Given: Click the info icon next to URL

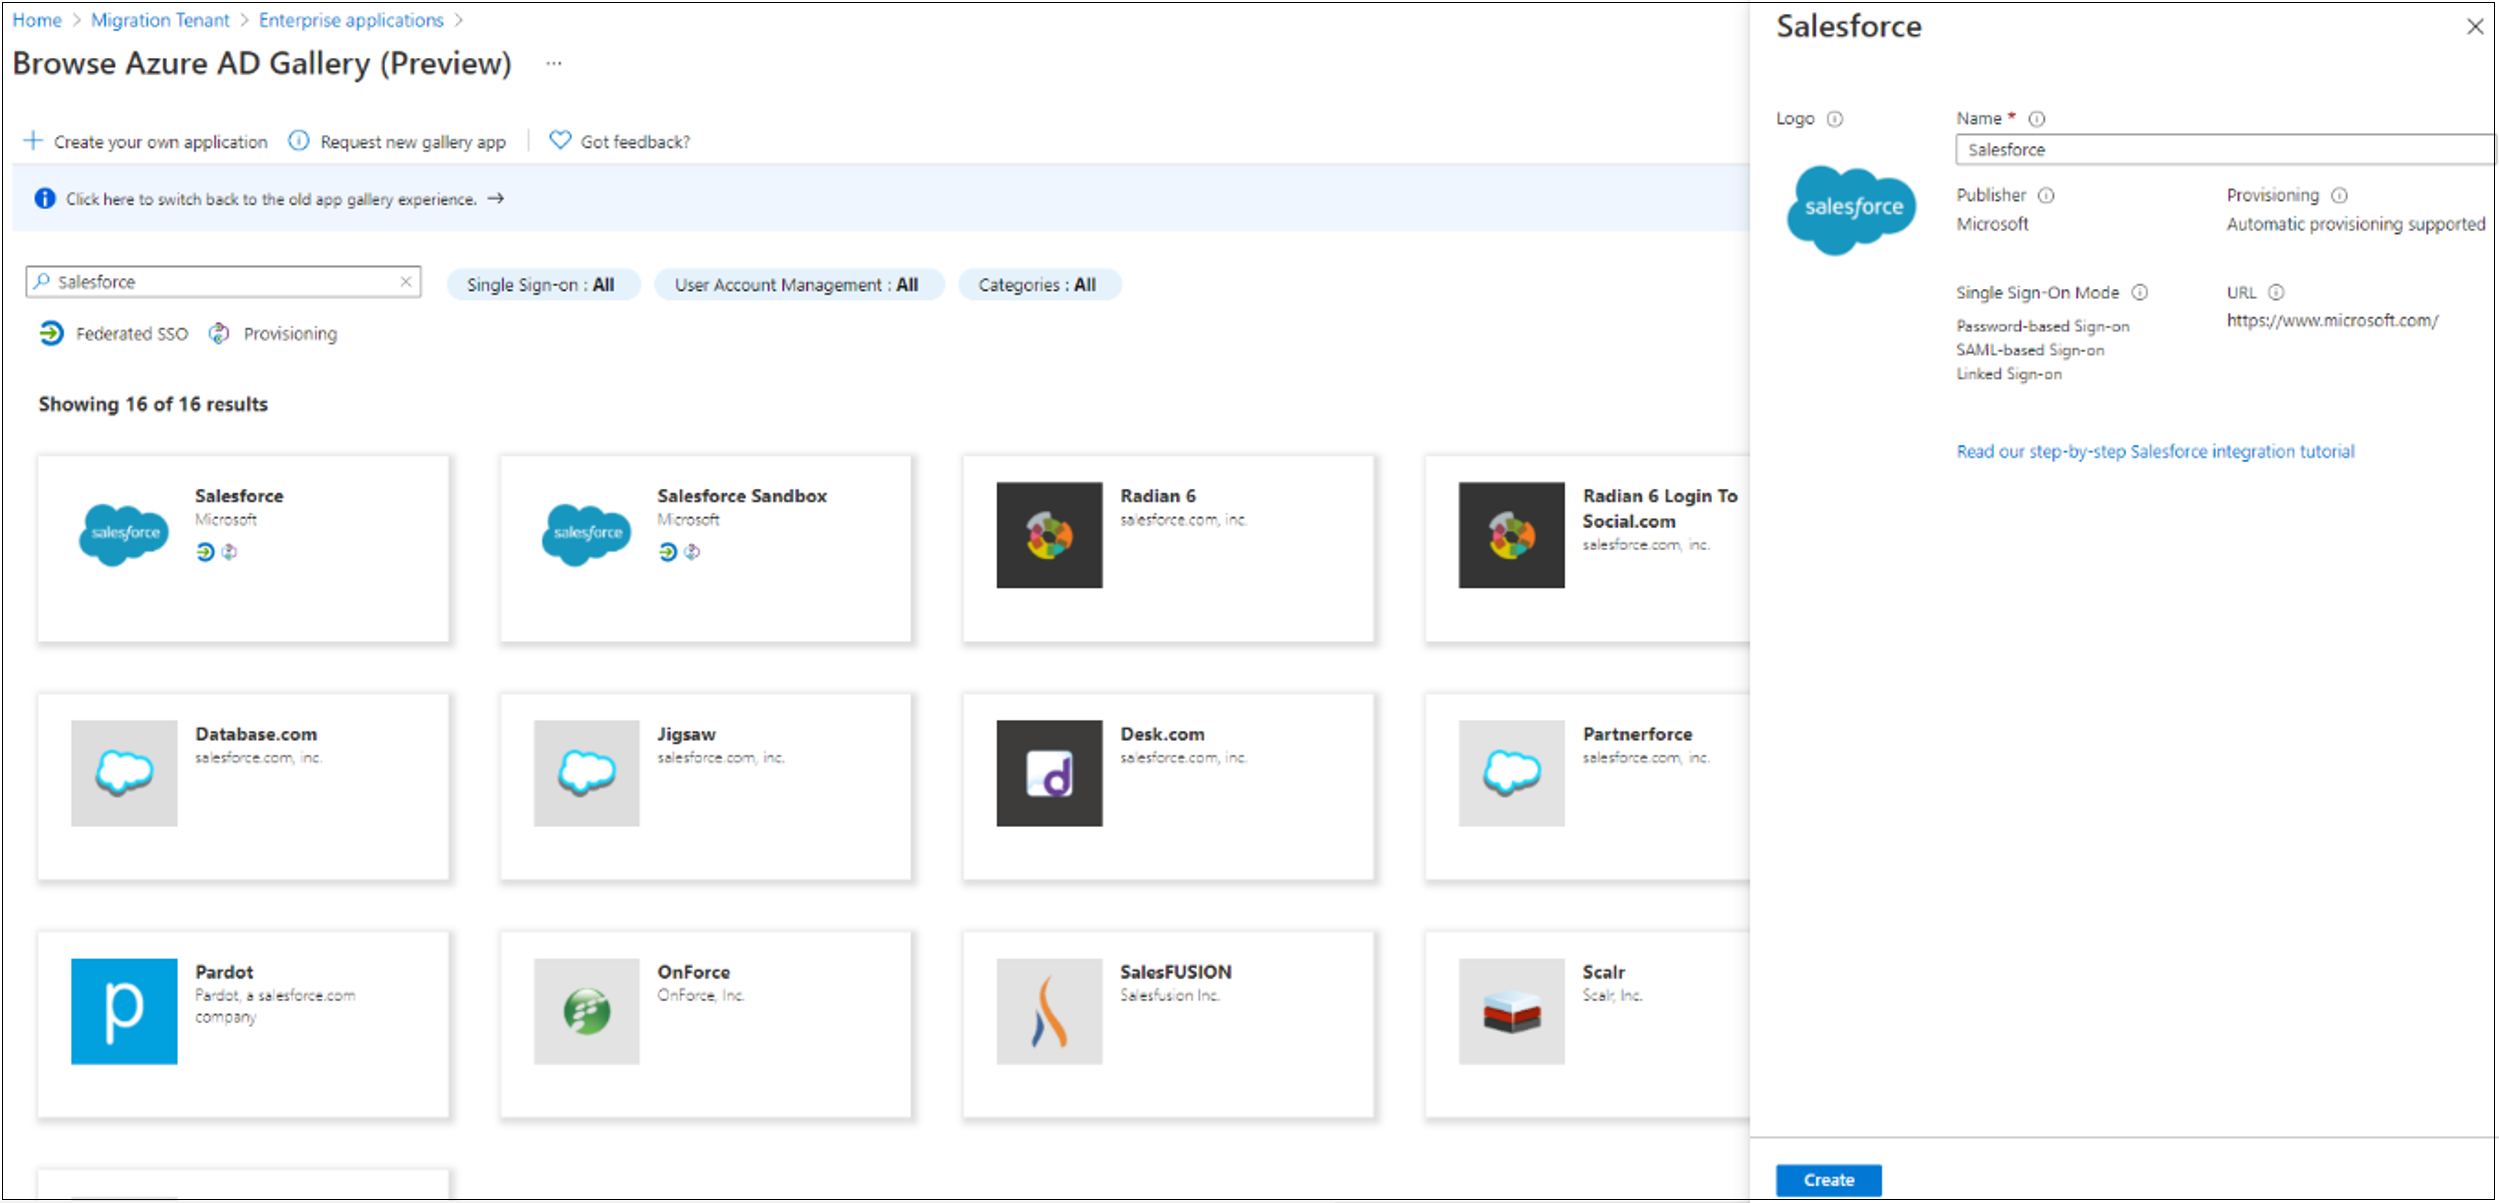Looking at the screenshot, I should click(2276, 292).
